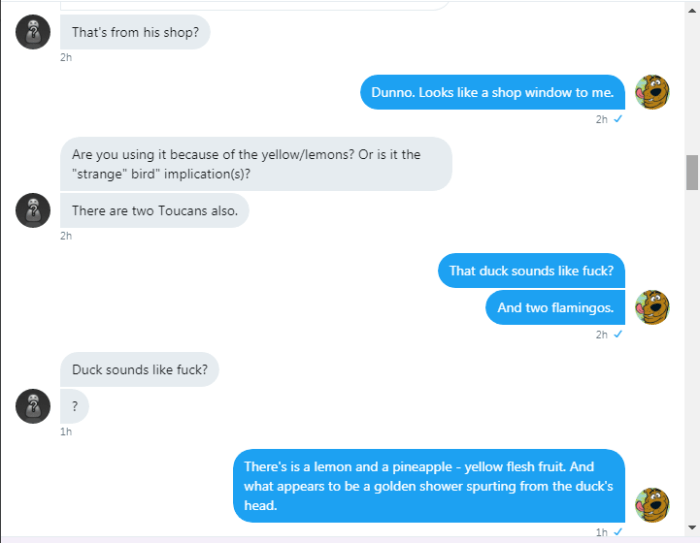Click the cartoon dog avatar beside "And two flamingos."
Screen dimensions: 700x543
click(652, 307)
